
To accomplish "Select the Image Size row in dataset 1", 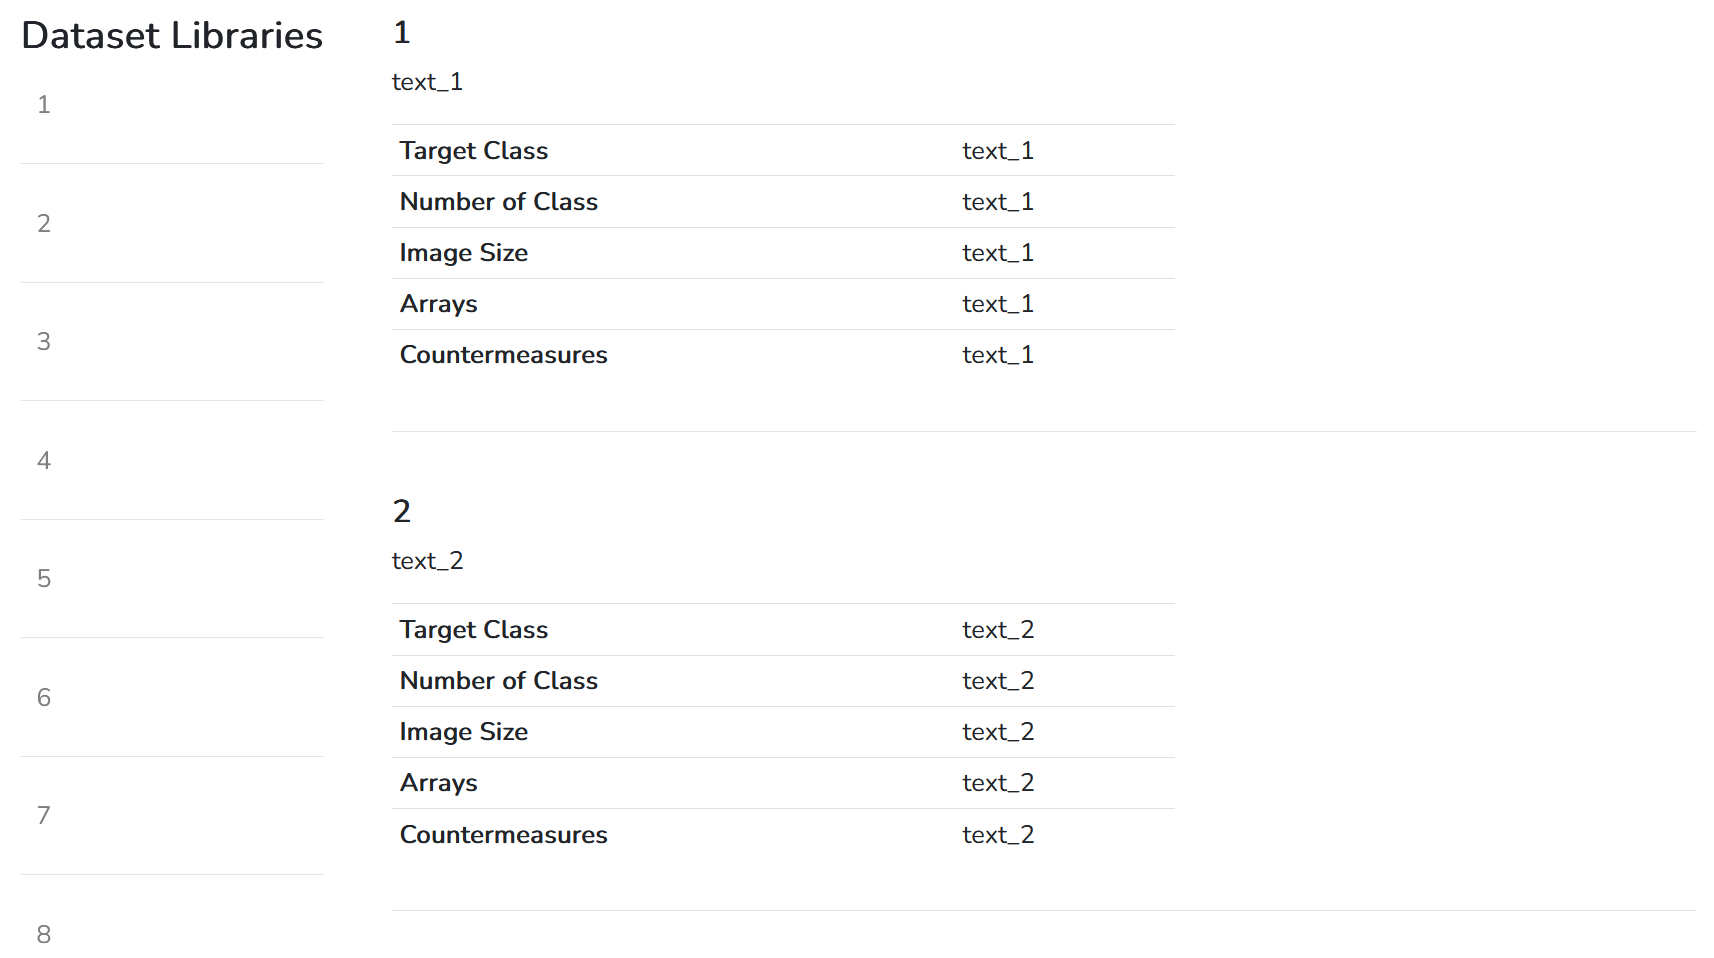I will coord(463,252).
